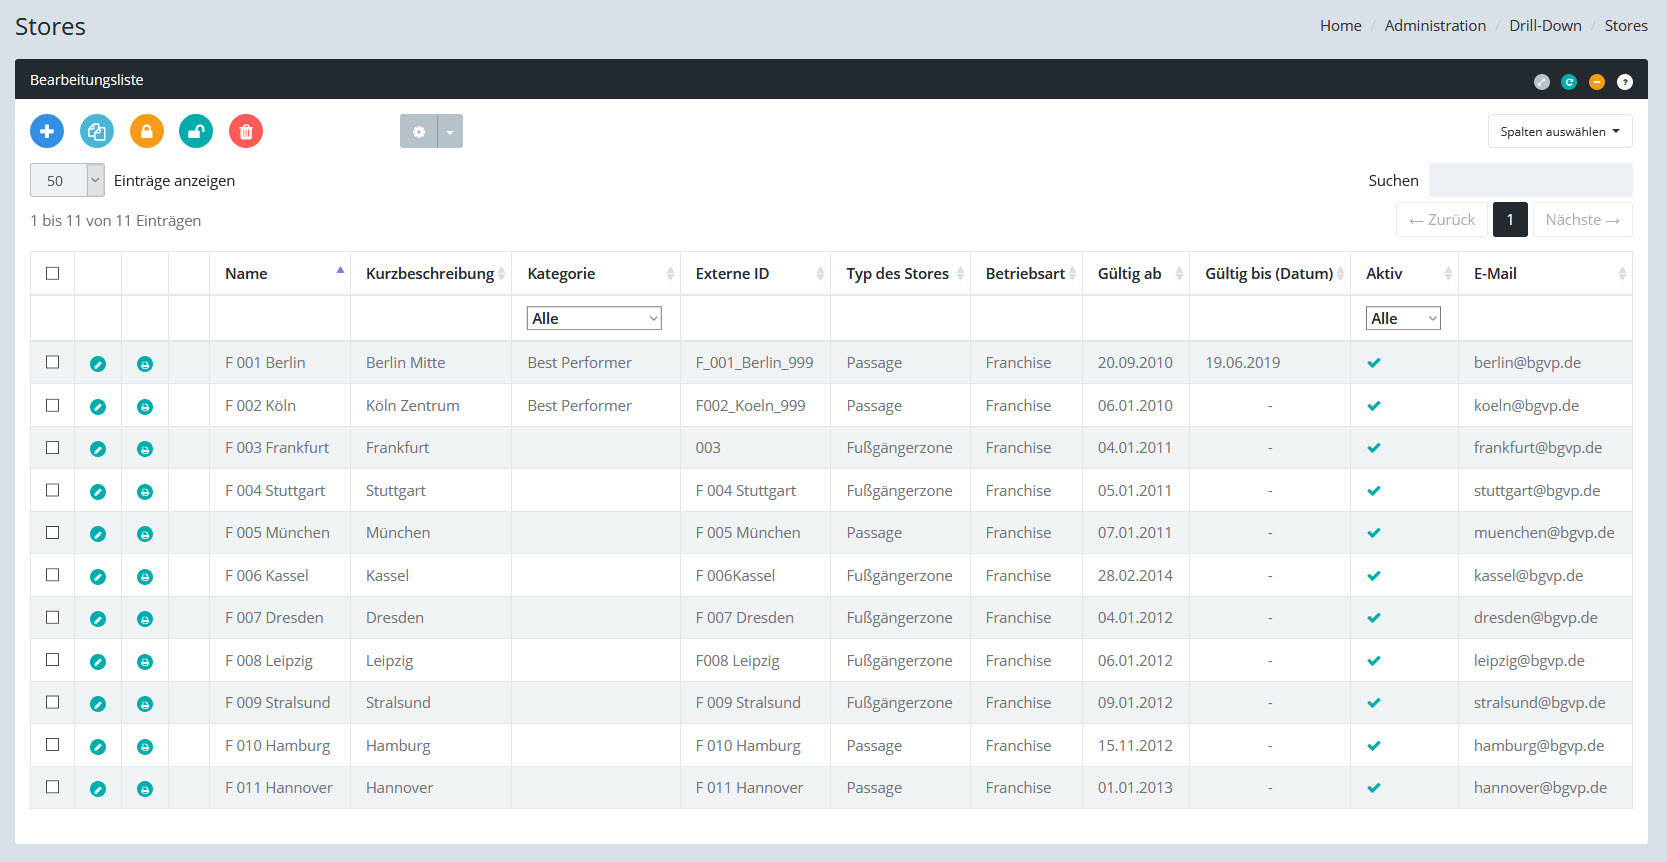Select the checkbox for F 010 Hamburg row
Image resolution: width=1667 pixels, height=862 pixels.
[53, 745]
